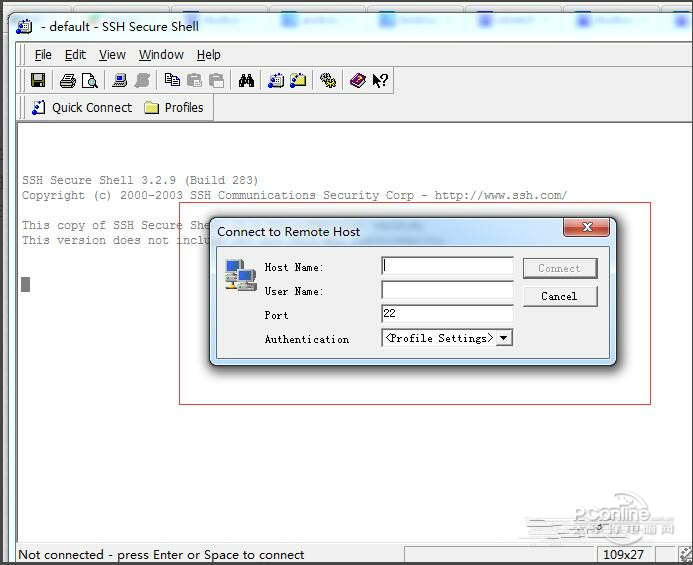Open the Window menu
The width and height of the screenshot is (693, 565).
pyautogui.click(x=161, y=55)
